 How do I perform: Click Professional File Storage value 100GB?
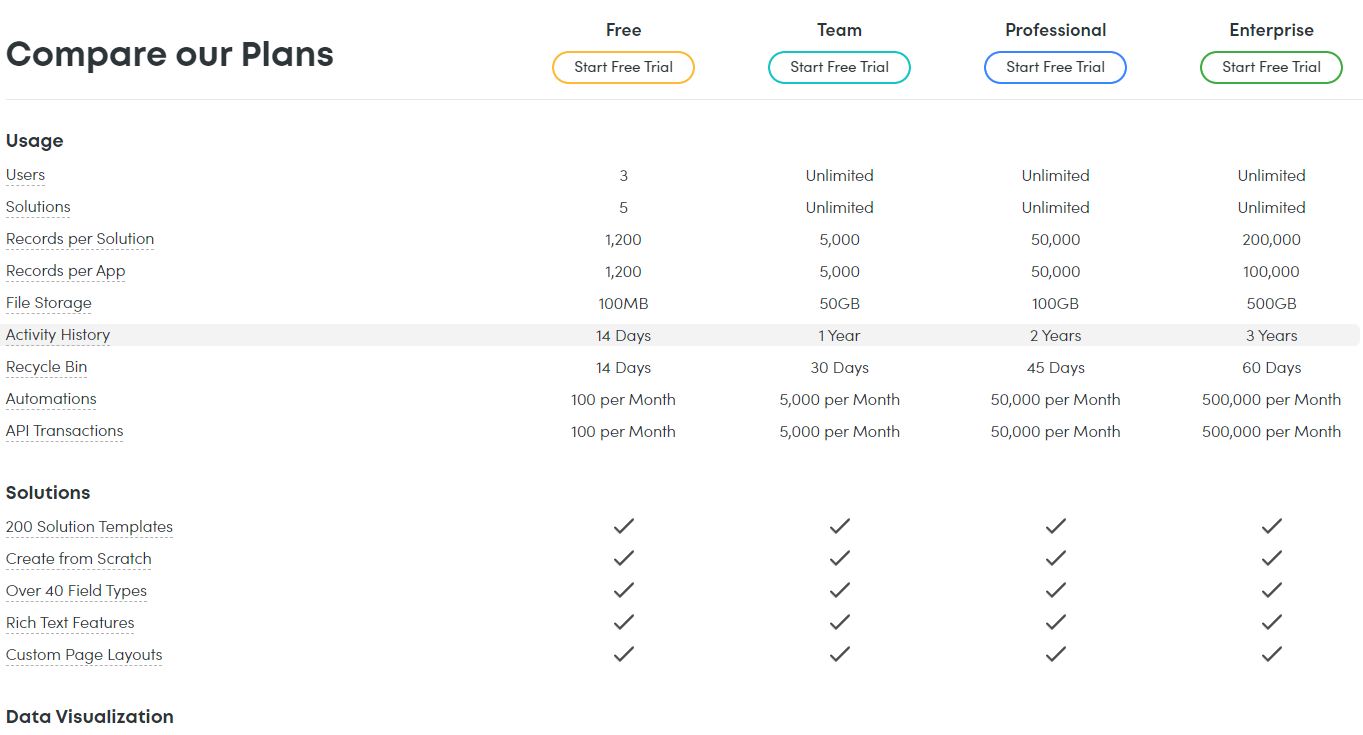tap(1055, 304)
